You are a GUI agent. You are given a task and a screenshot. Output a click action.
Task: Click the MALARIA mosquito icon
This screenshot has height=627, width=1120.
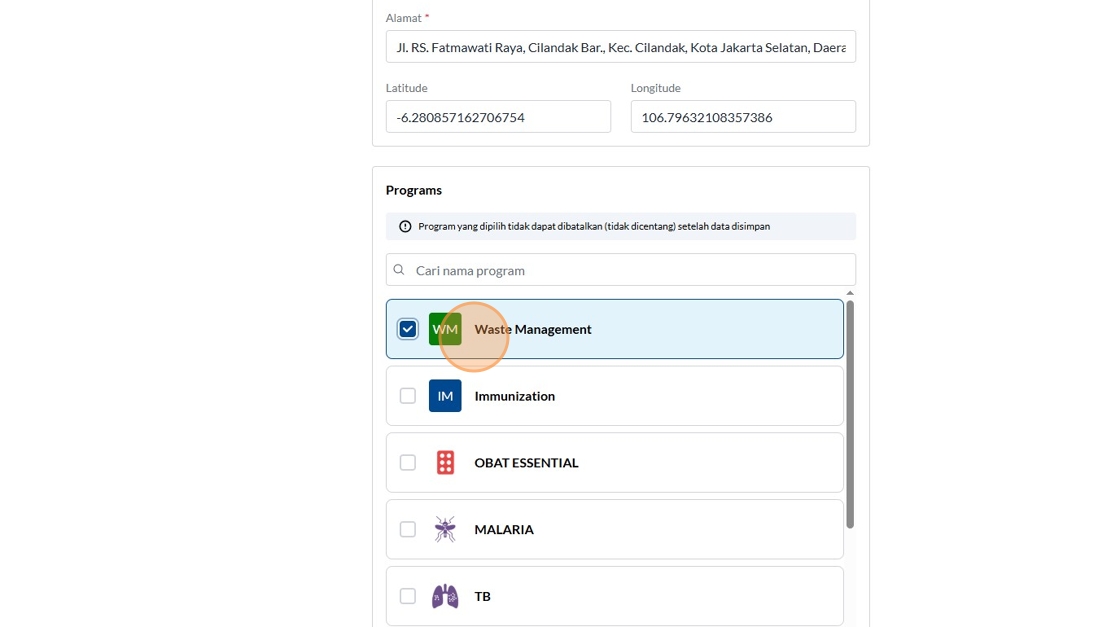(x=445, y=529)
